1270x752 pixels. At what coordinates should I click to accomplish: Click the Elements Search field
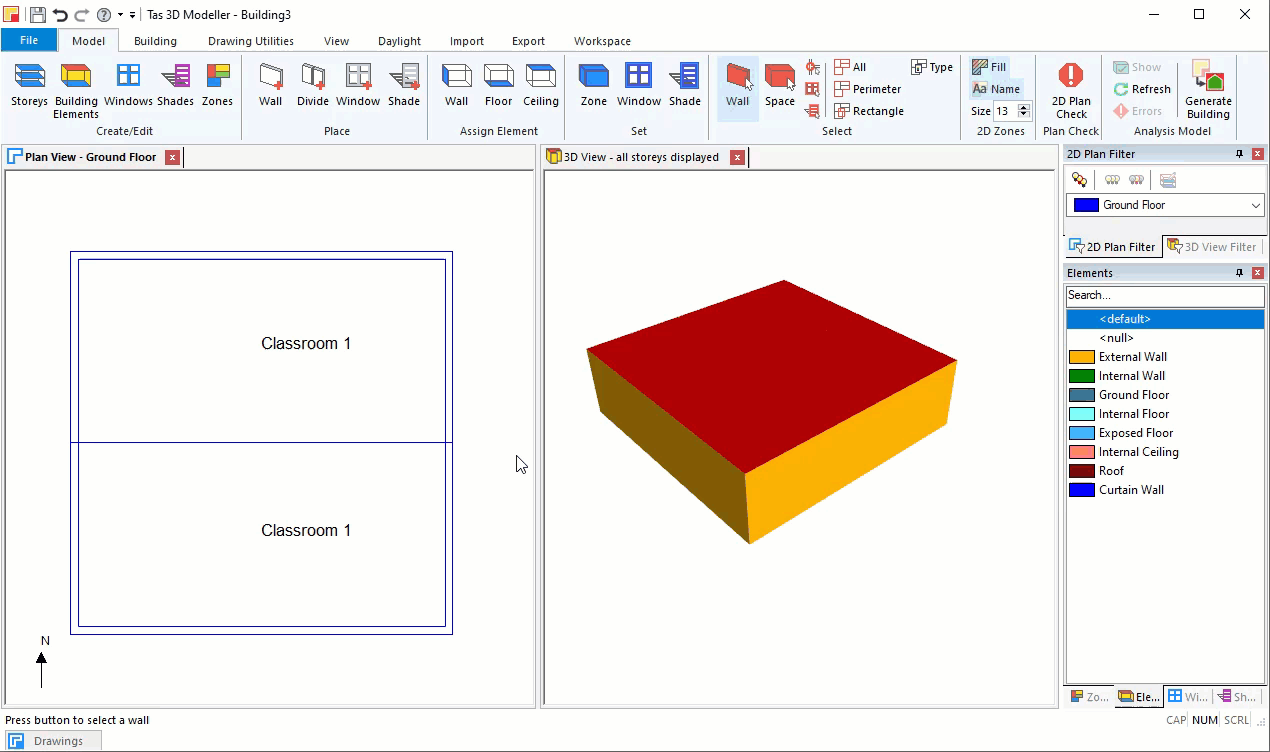coord(1165,295)
